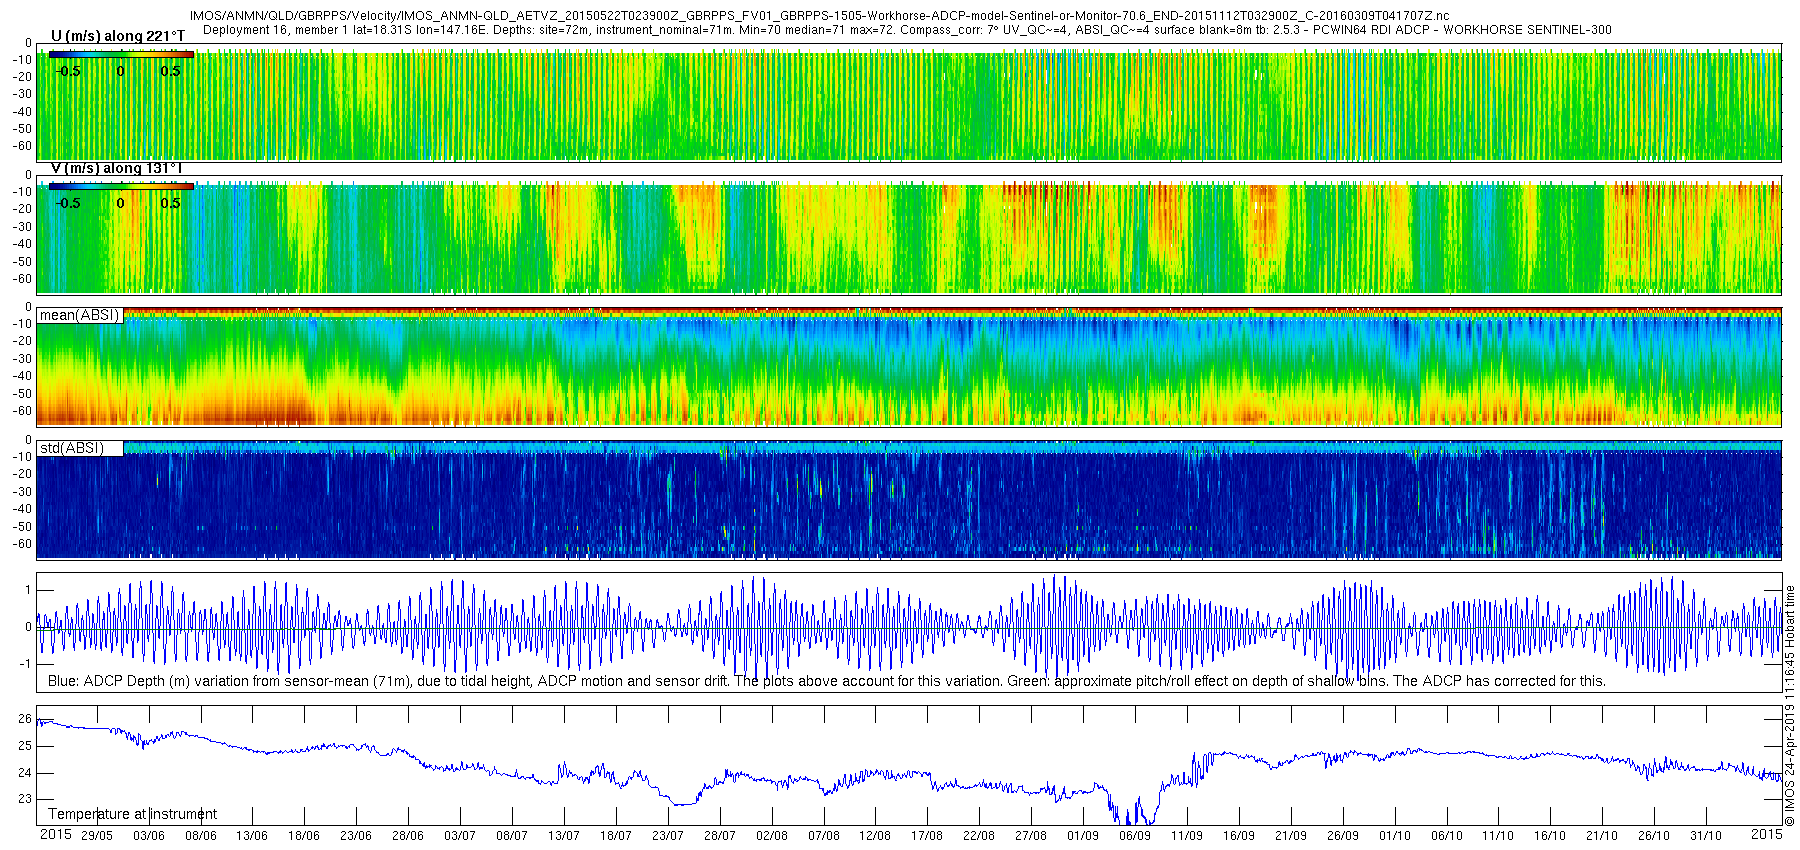This screenshot has width=1800, height=850.
Task: Click the '2015' year label at the axis end
Action: pyautogui.click(x=1767, y=834)
